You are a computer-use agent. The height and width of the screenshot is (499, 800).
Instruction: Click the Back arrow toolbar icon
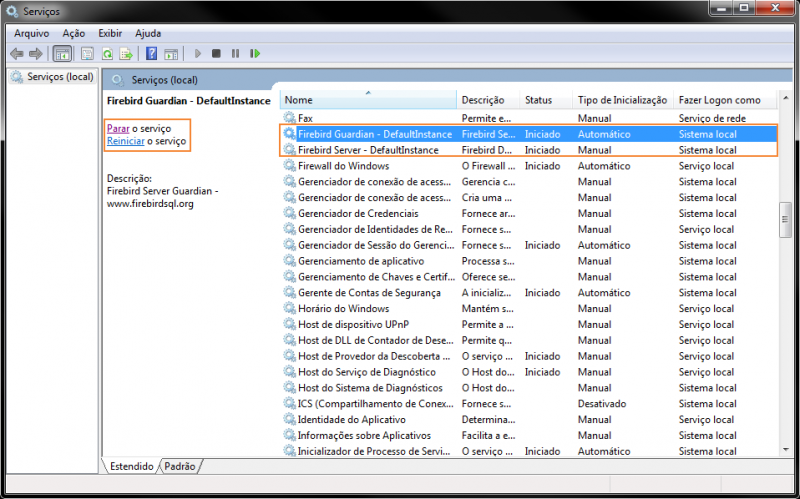point(17,54)
